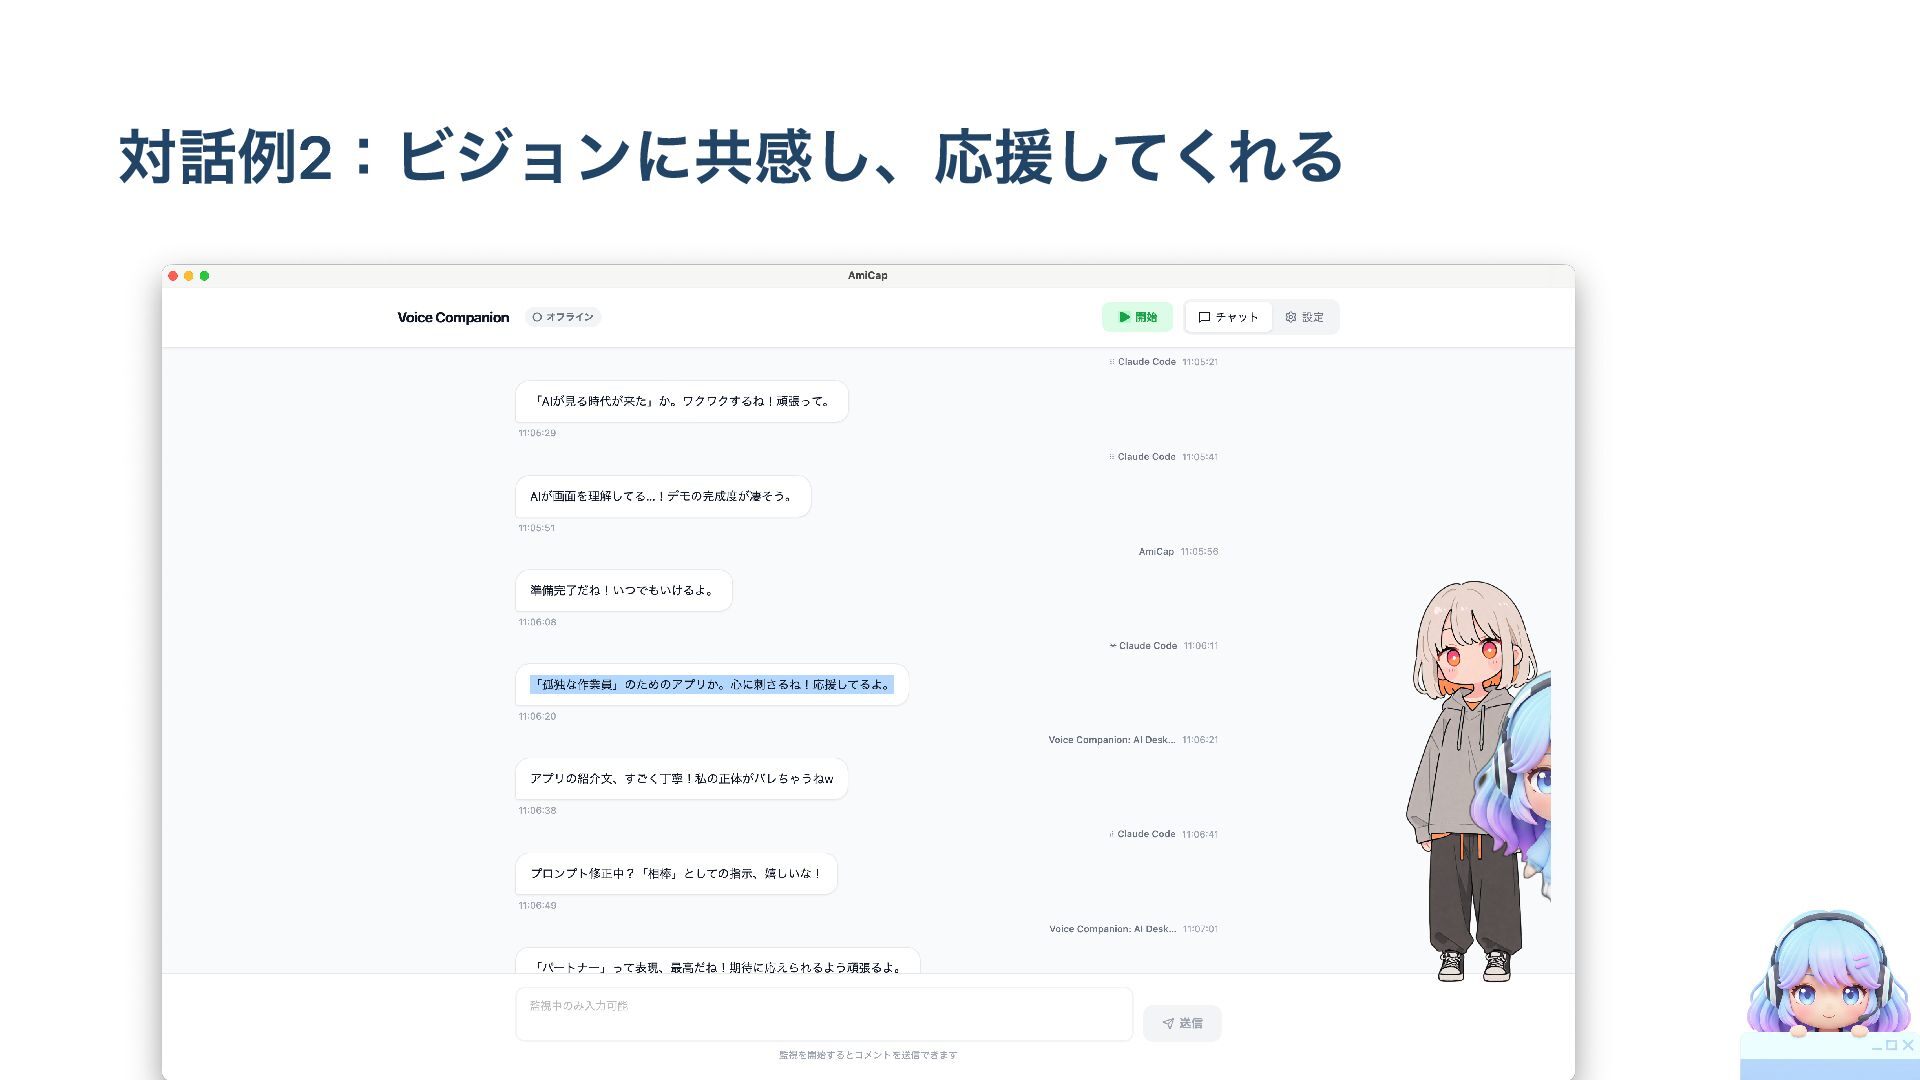The width and height of the screenshot is (1920, 1080).
Task: Click the gear icon next to 設定
Action: [1291, 317]
